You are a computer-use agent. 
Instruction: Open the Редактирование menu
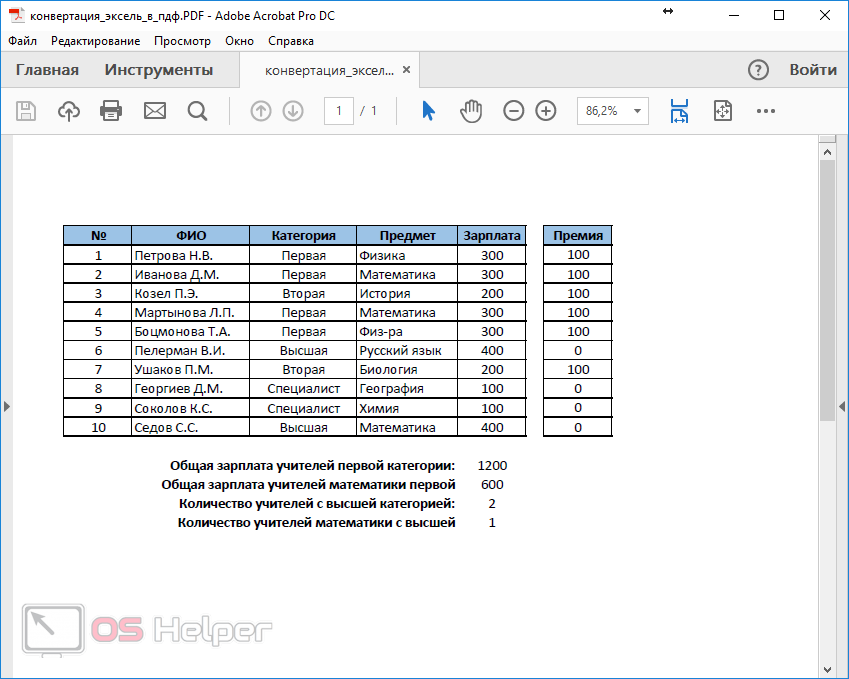point(95,41)
